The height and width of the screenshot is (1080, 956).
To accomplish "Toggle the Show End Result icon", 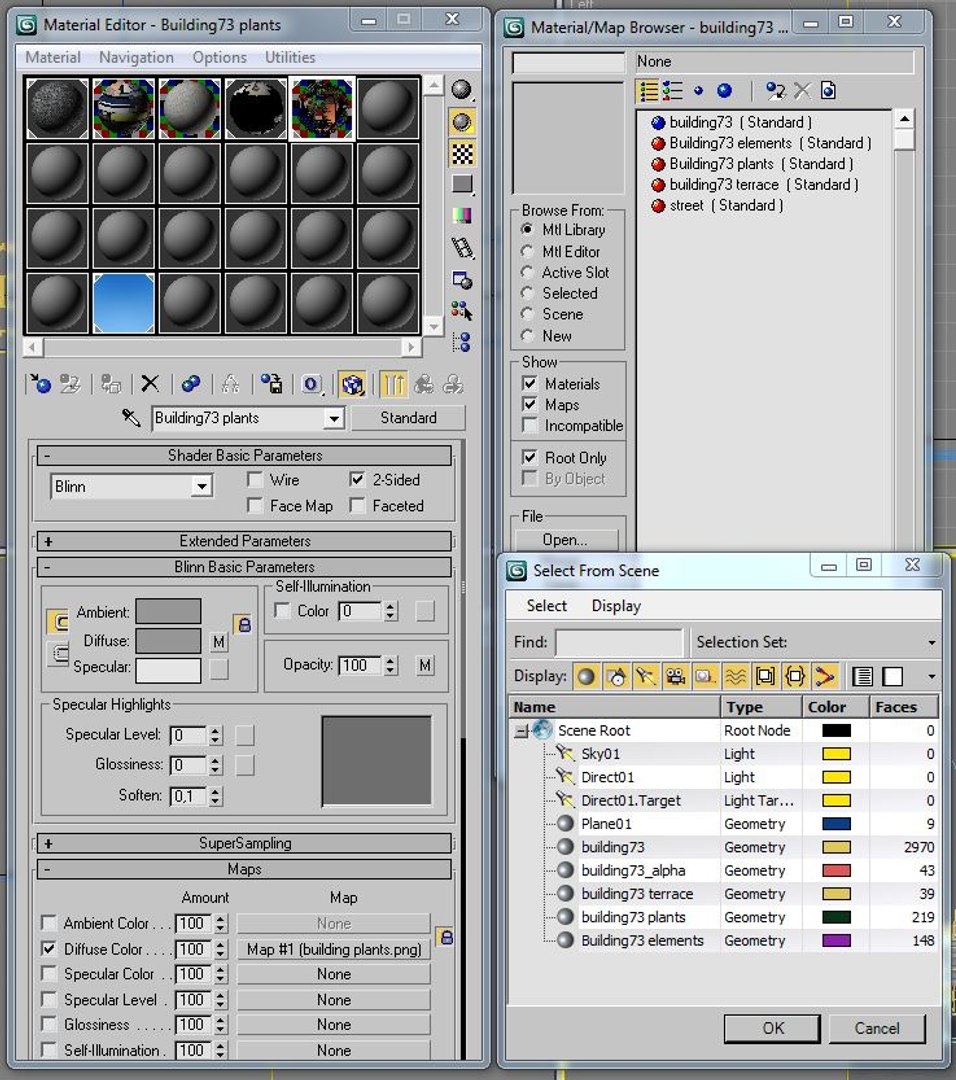I will (393, 384).
